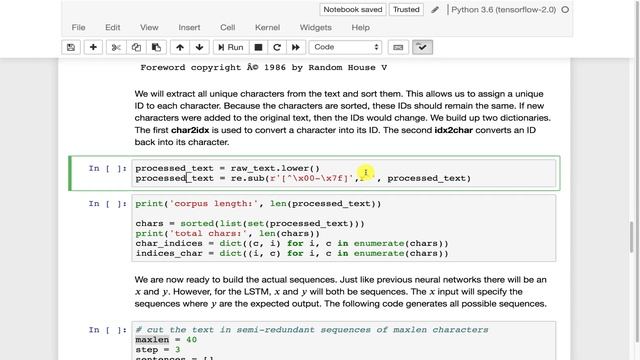
Task: Open the File menu
Action: point(78,27)
